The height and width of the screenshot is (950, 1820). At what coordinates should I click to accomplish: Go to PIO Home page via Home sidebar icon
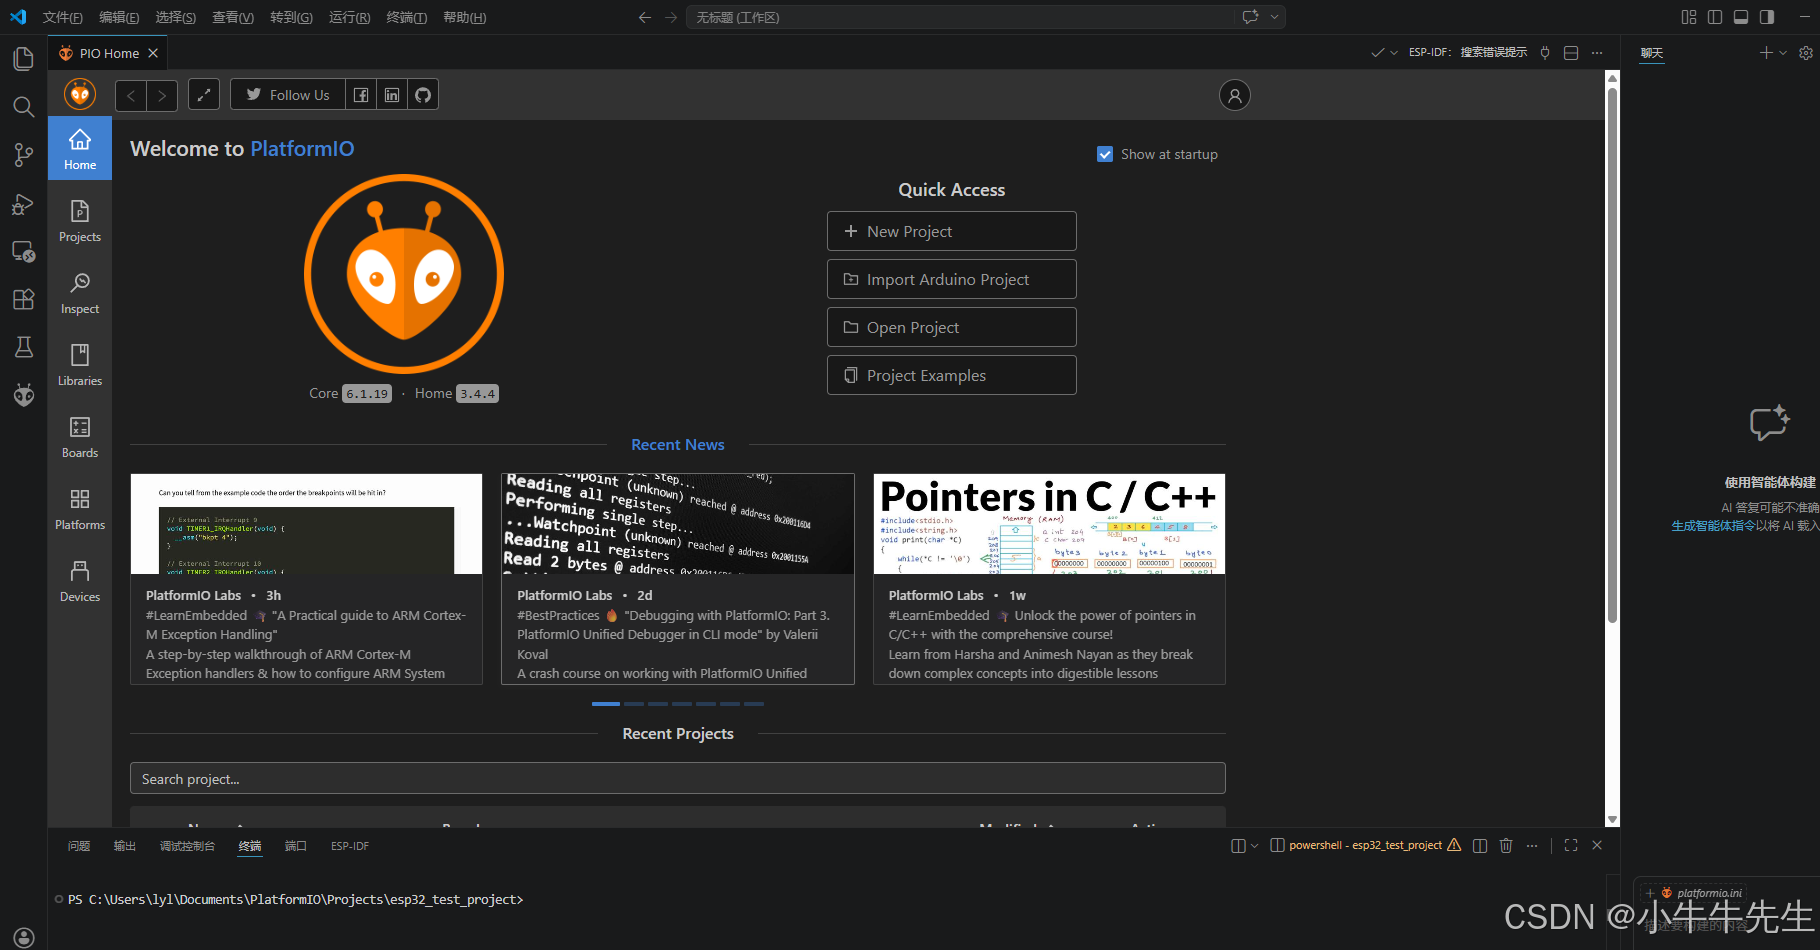point(80,149)
